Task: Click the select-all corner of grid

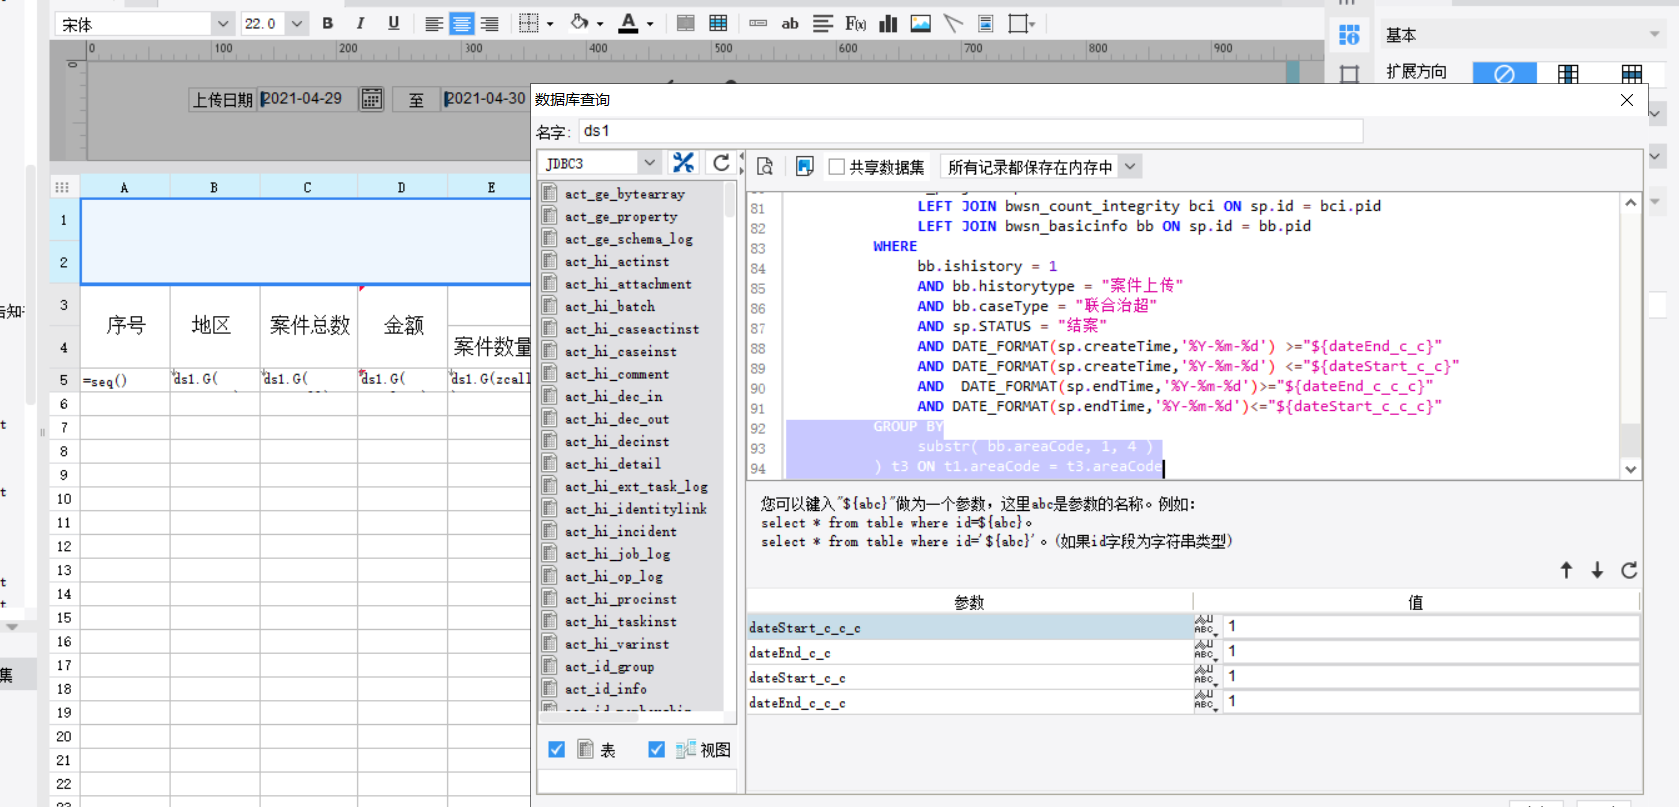Action: pos(64,187)
